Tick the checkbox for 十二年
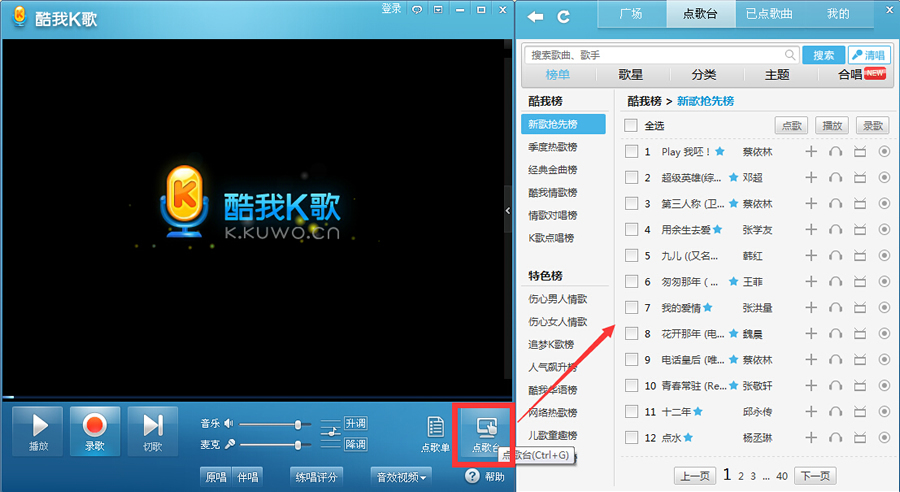This screenshot has width=900, height=492. tap(631, 412)
